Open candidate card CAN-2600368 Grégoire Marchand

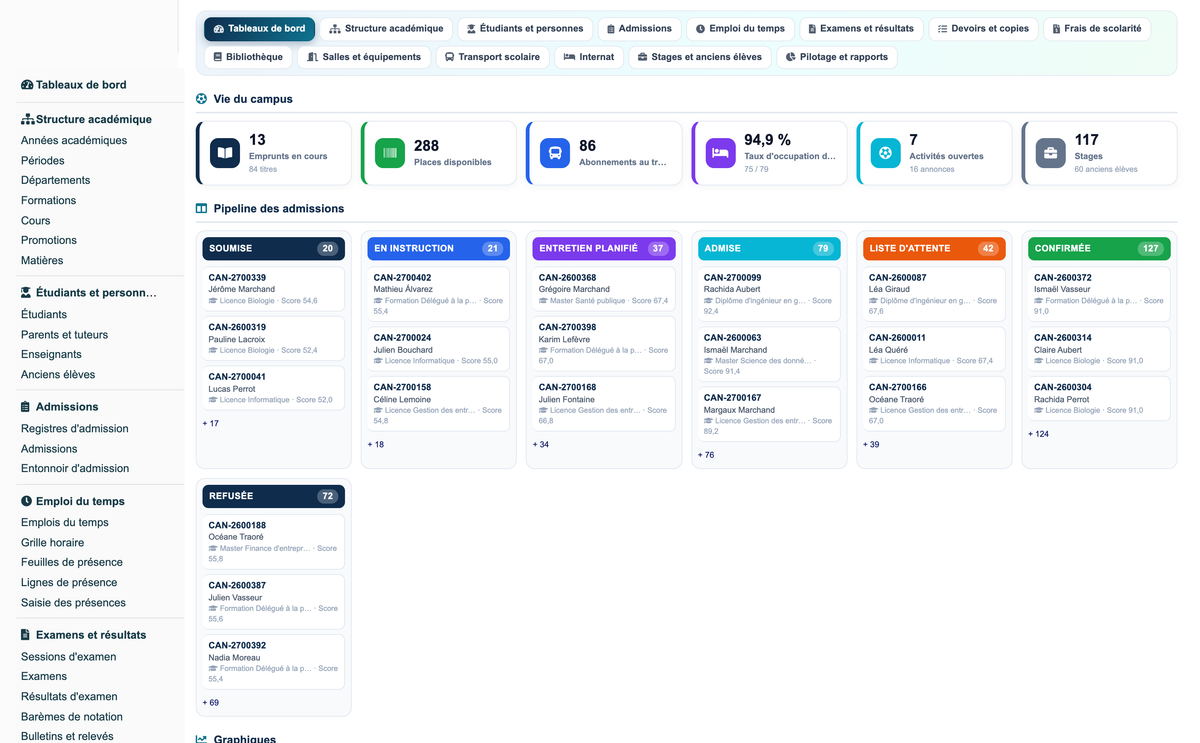click(603, 289)
